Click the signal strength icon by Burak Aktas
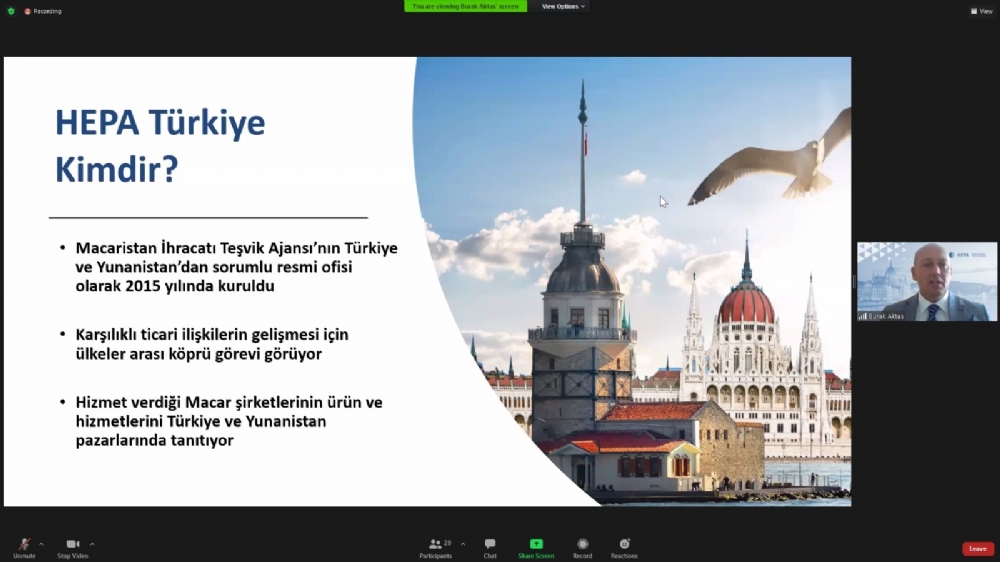 (x=862, y=316)
